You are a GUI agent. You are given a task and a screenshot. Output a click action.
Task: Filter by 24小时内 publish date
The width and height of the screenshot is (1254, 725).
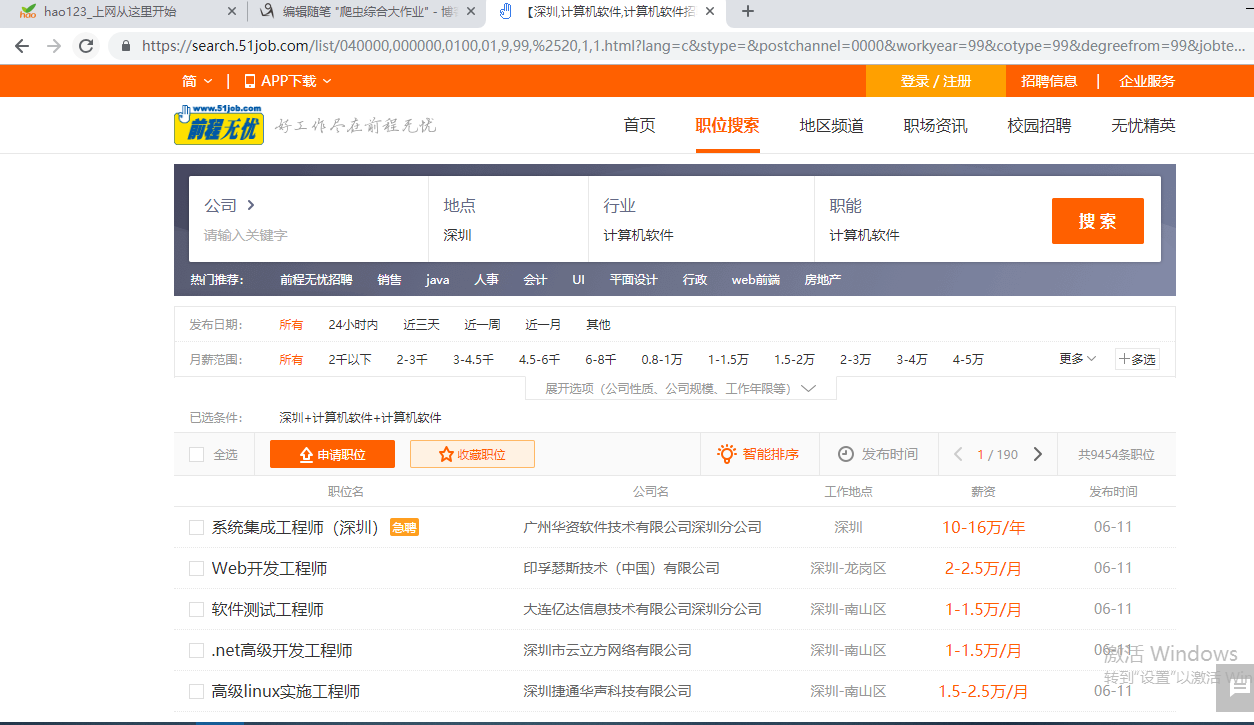pos(353,325)
